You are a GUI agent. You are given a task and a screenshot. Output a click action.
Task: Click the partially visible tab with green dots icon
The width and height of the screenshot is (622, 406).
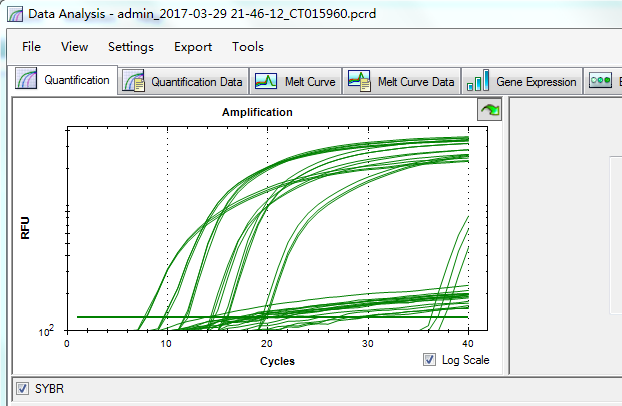(603, 82)
